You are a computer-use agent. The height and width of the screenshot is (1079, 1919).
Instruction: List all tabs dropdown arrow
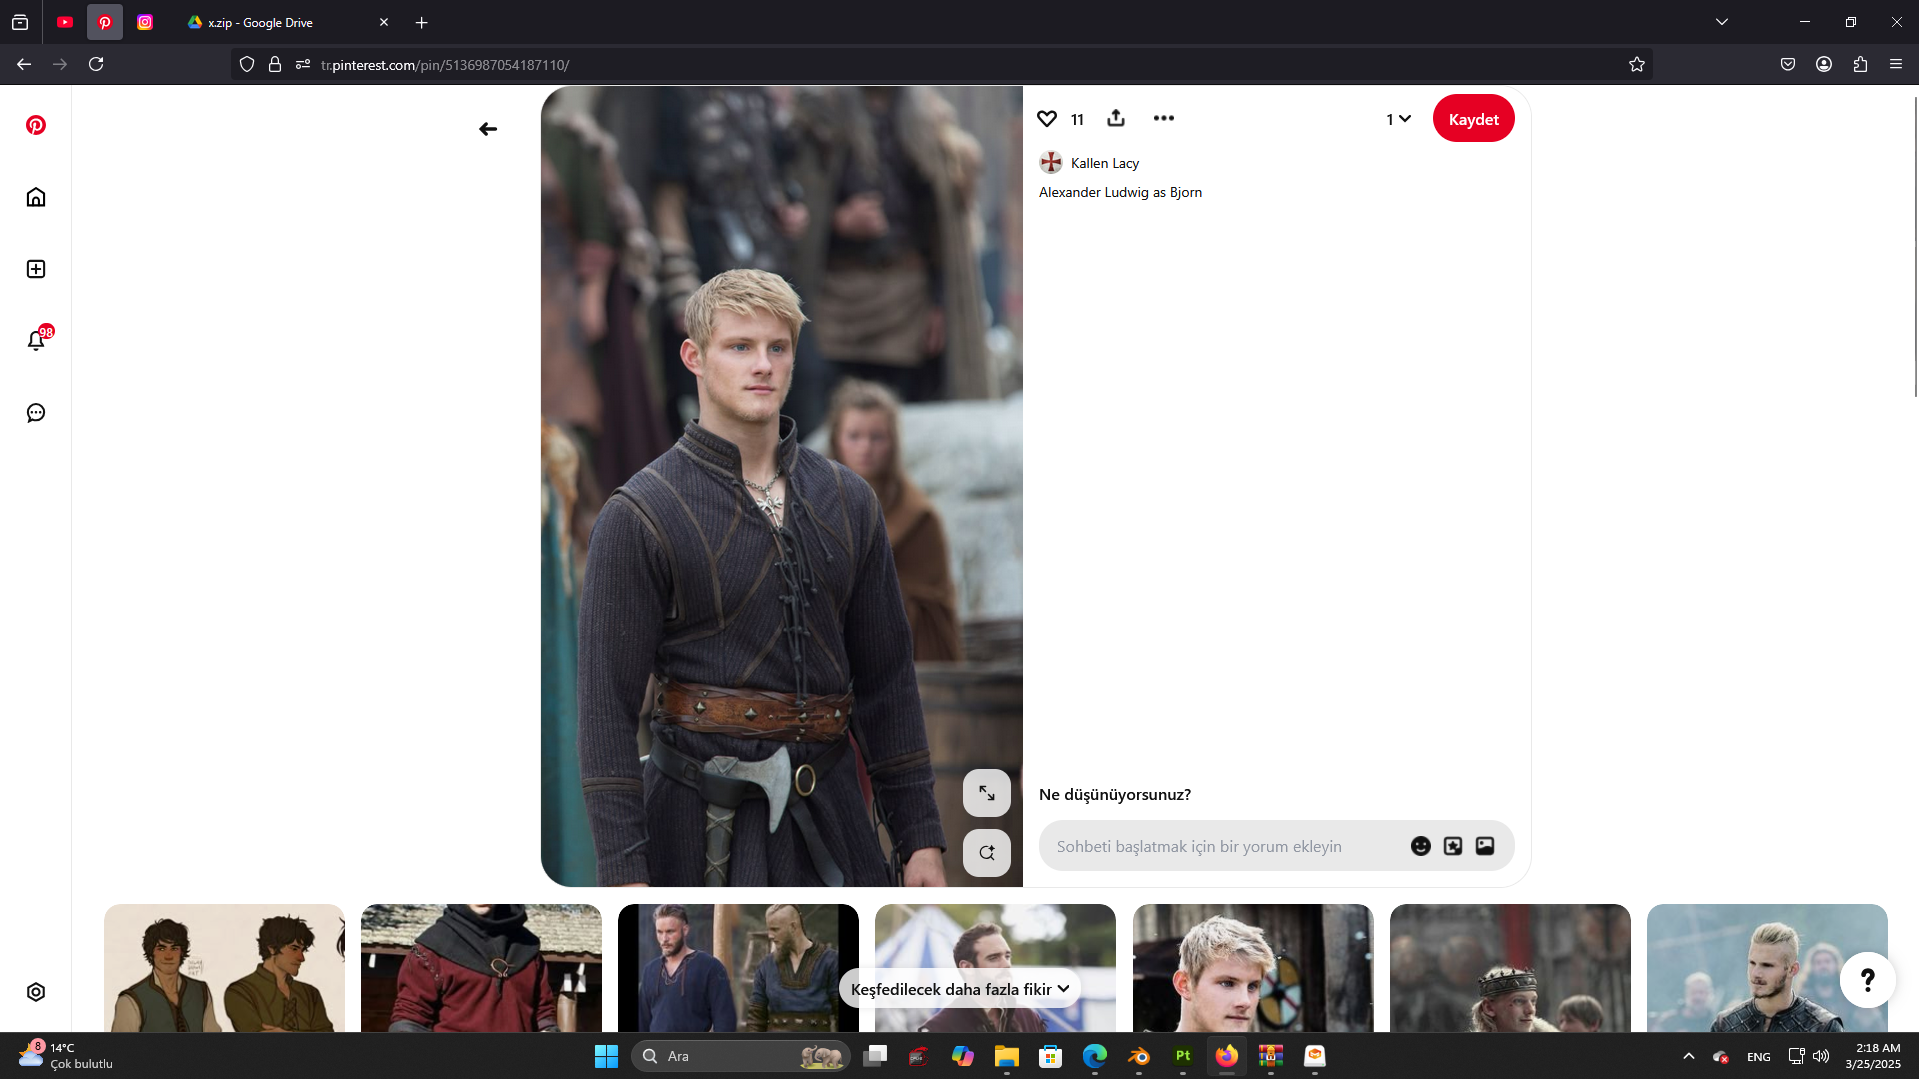point(1722,22)
